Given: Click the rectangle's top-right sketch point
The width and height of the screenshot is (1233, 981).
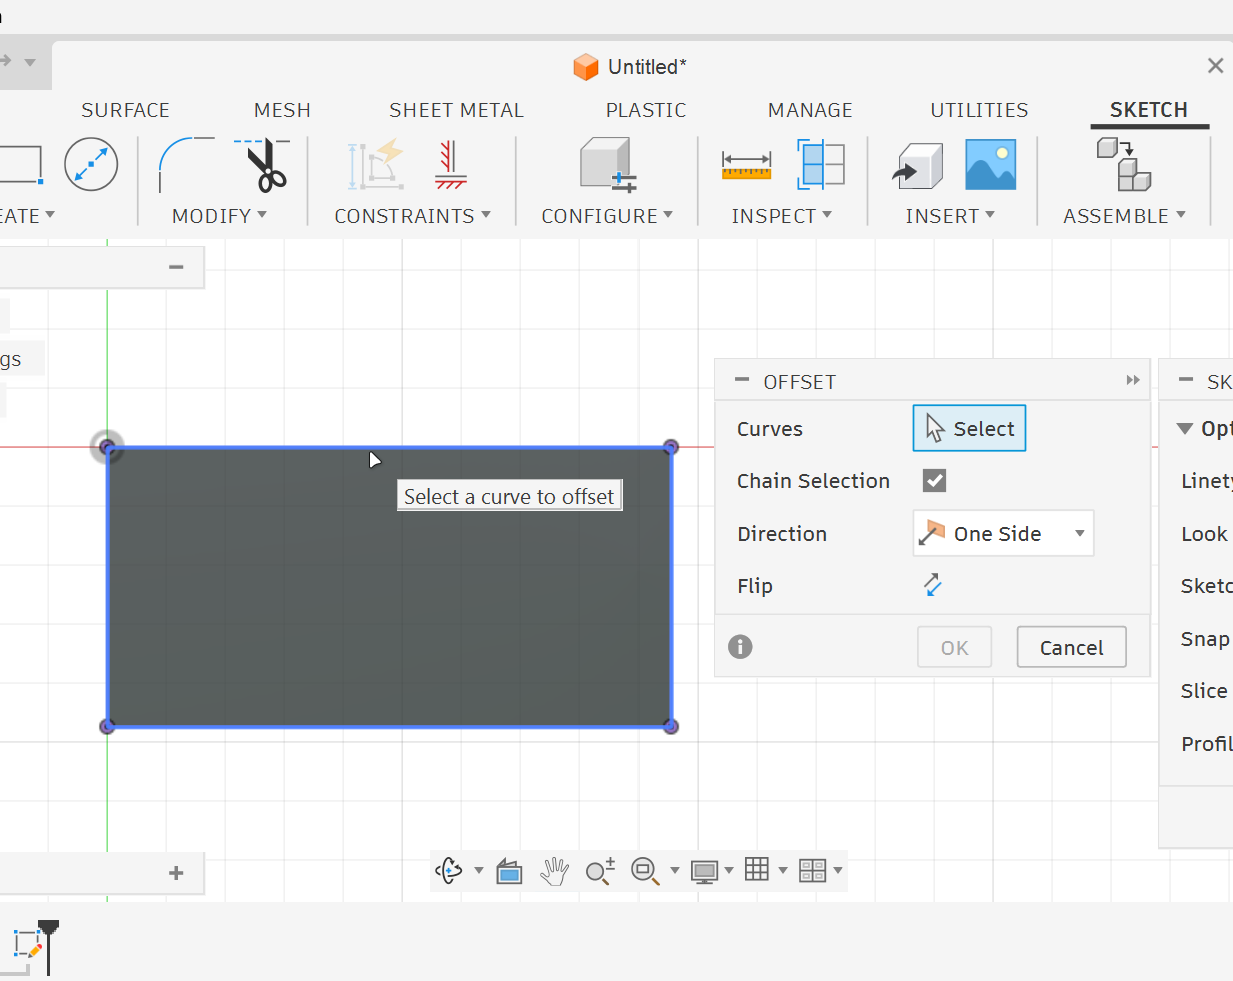Looking at the screenshot, I should tap(671, 447).
